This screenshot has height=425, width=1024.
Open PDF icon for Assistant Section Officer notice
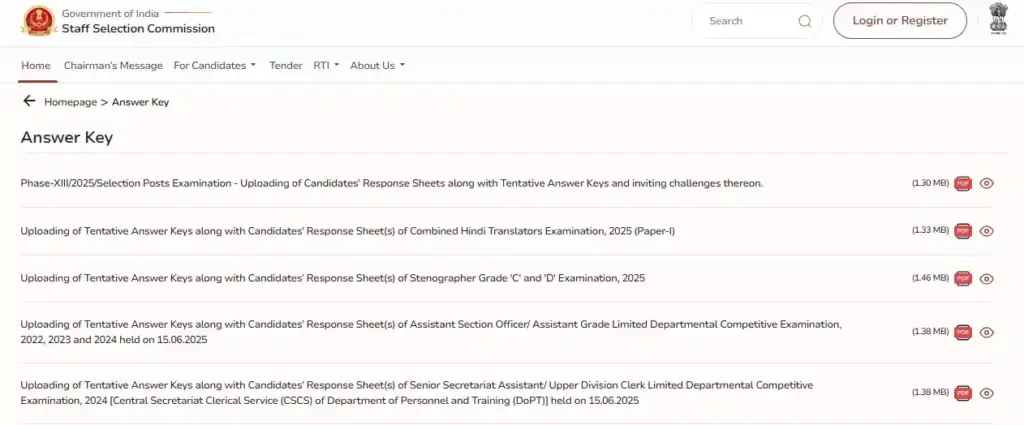coord(963,332)
